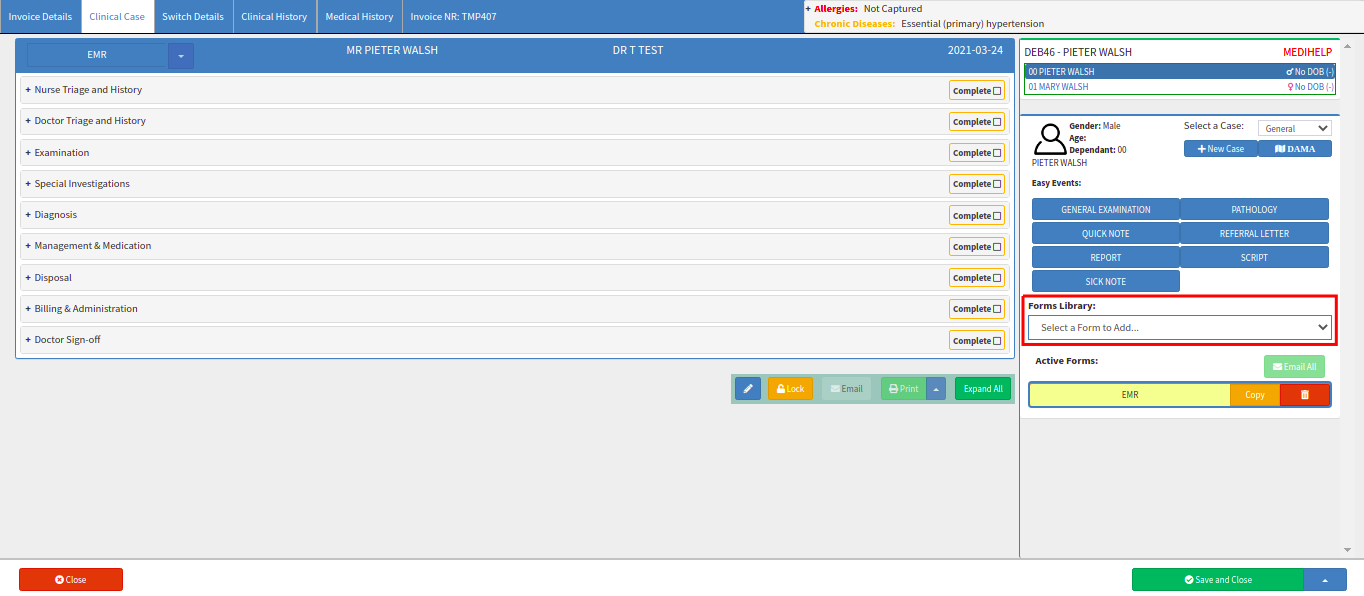The image size is (1364, 596).
Task: Tick Complete checkbox for Management & Medication
Action: (x=997, y=247)
